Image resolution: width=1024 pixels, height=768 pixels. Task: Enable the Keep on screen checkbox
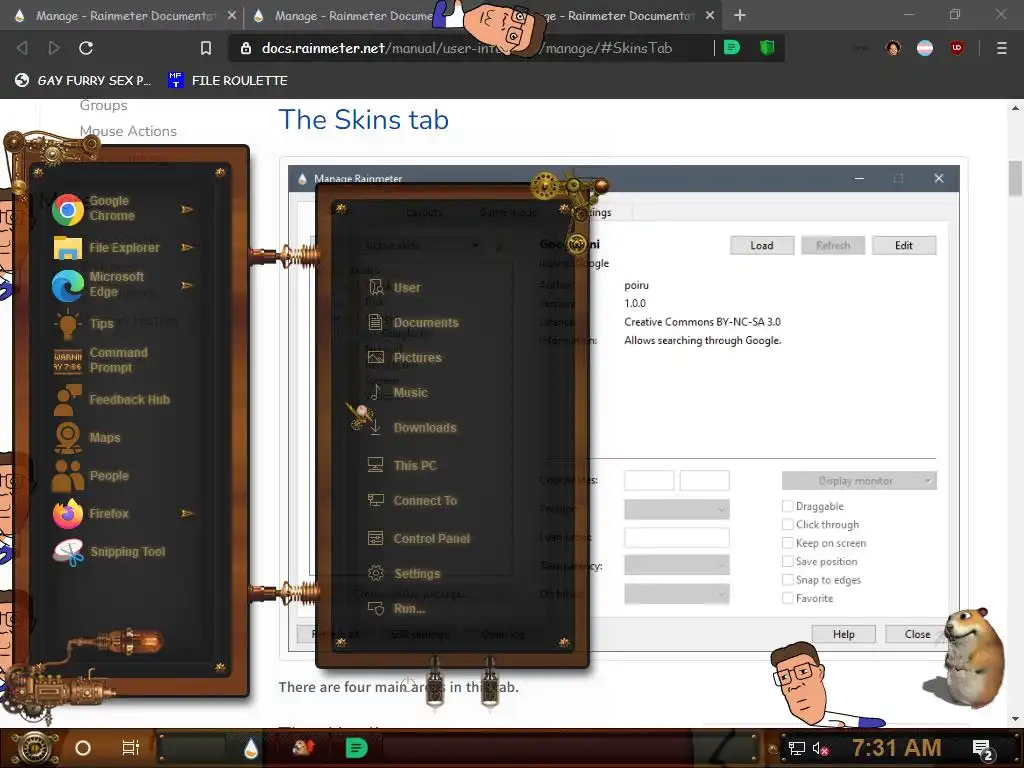pos(788,543)
